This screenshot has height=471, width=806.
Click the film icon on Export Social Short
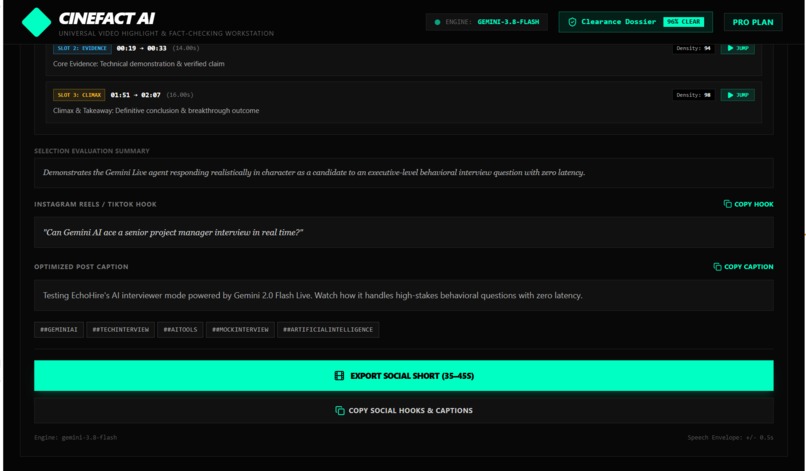tap(339, 376)
